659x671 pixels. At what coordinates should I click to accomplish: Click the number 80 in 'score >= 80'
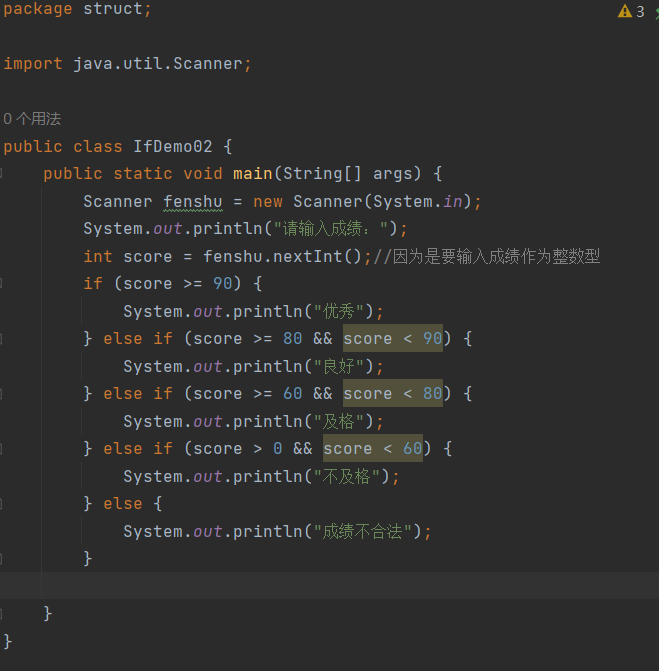point(292,338)
